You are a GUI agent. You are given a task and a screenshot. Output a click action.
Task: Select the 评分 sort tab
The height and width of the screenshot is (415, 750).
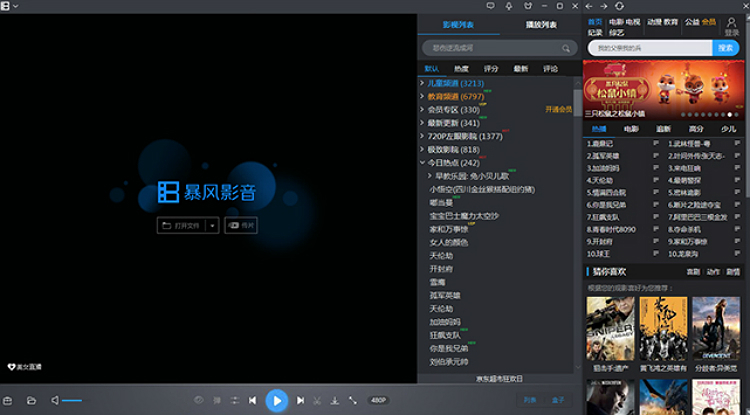[491, 68]
